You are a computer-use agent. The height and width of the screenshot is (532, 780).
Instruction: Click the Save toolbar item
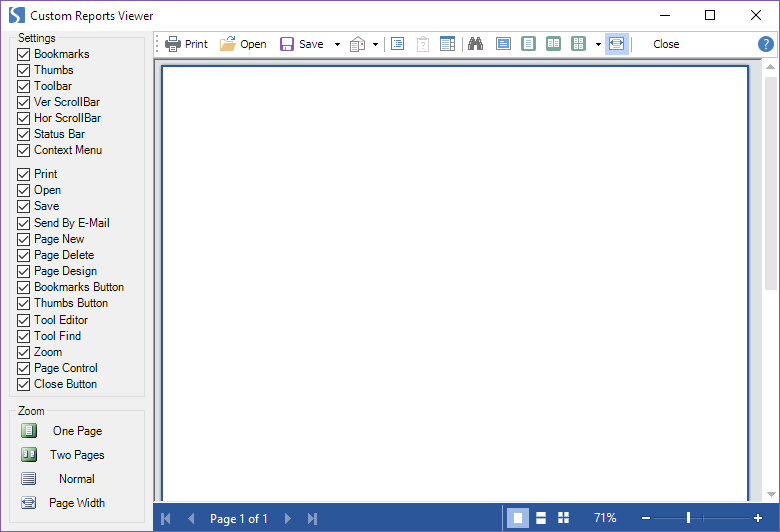(302, 44)
